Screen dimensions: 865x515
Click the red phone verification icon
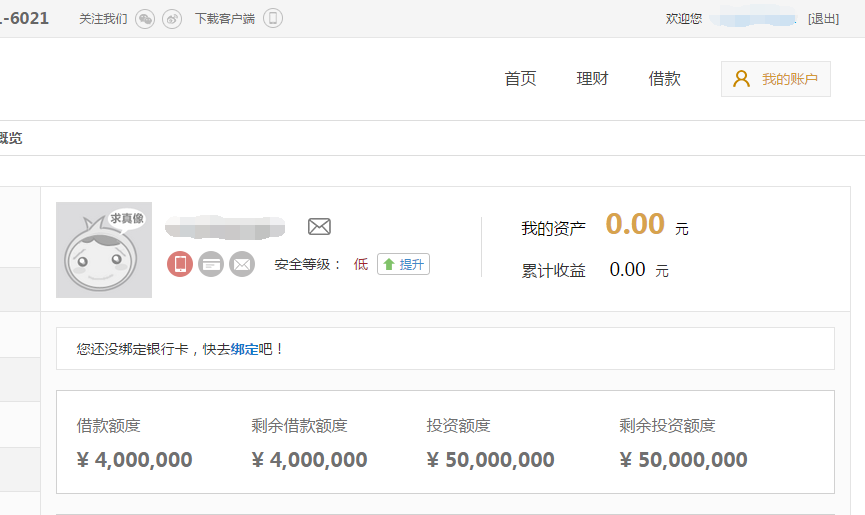point(180,264)
